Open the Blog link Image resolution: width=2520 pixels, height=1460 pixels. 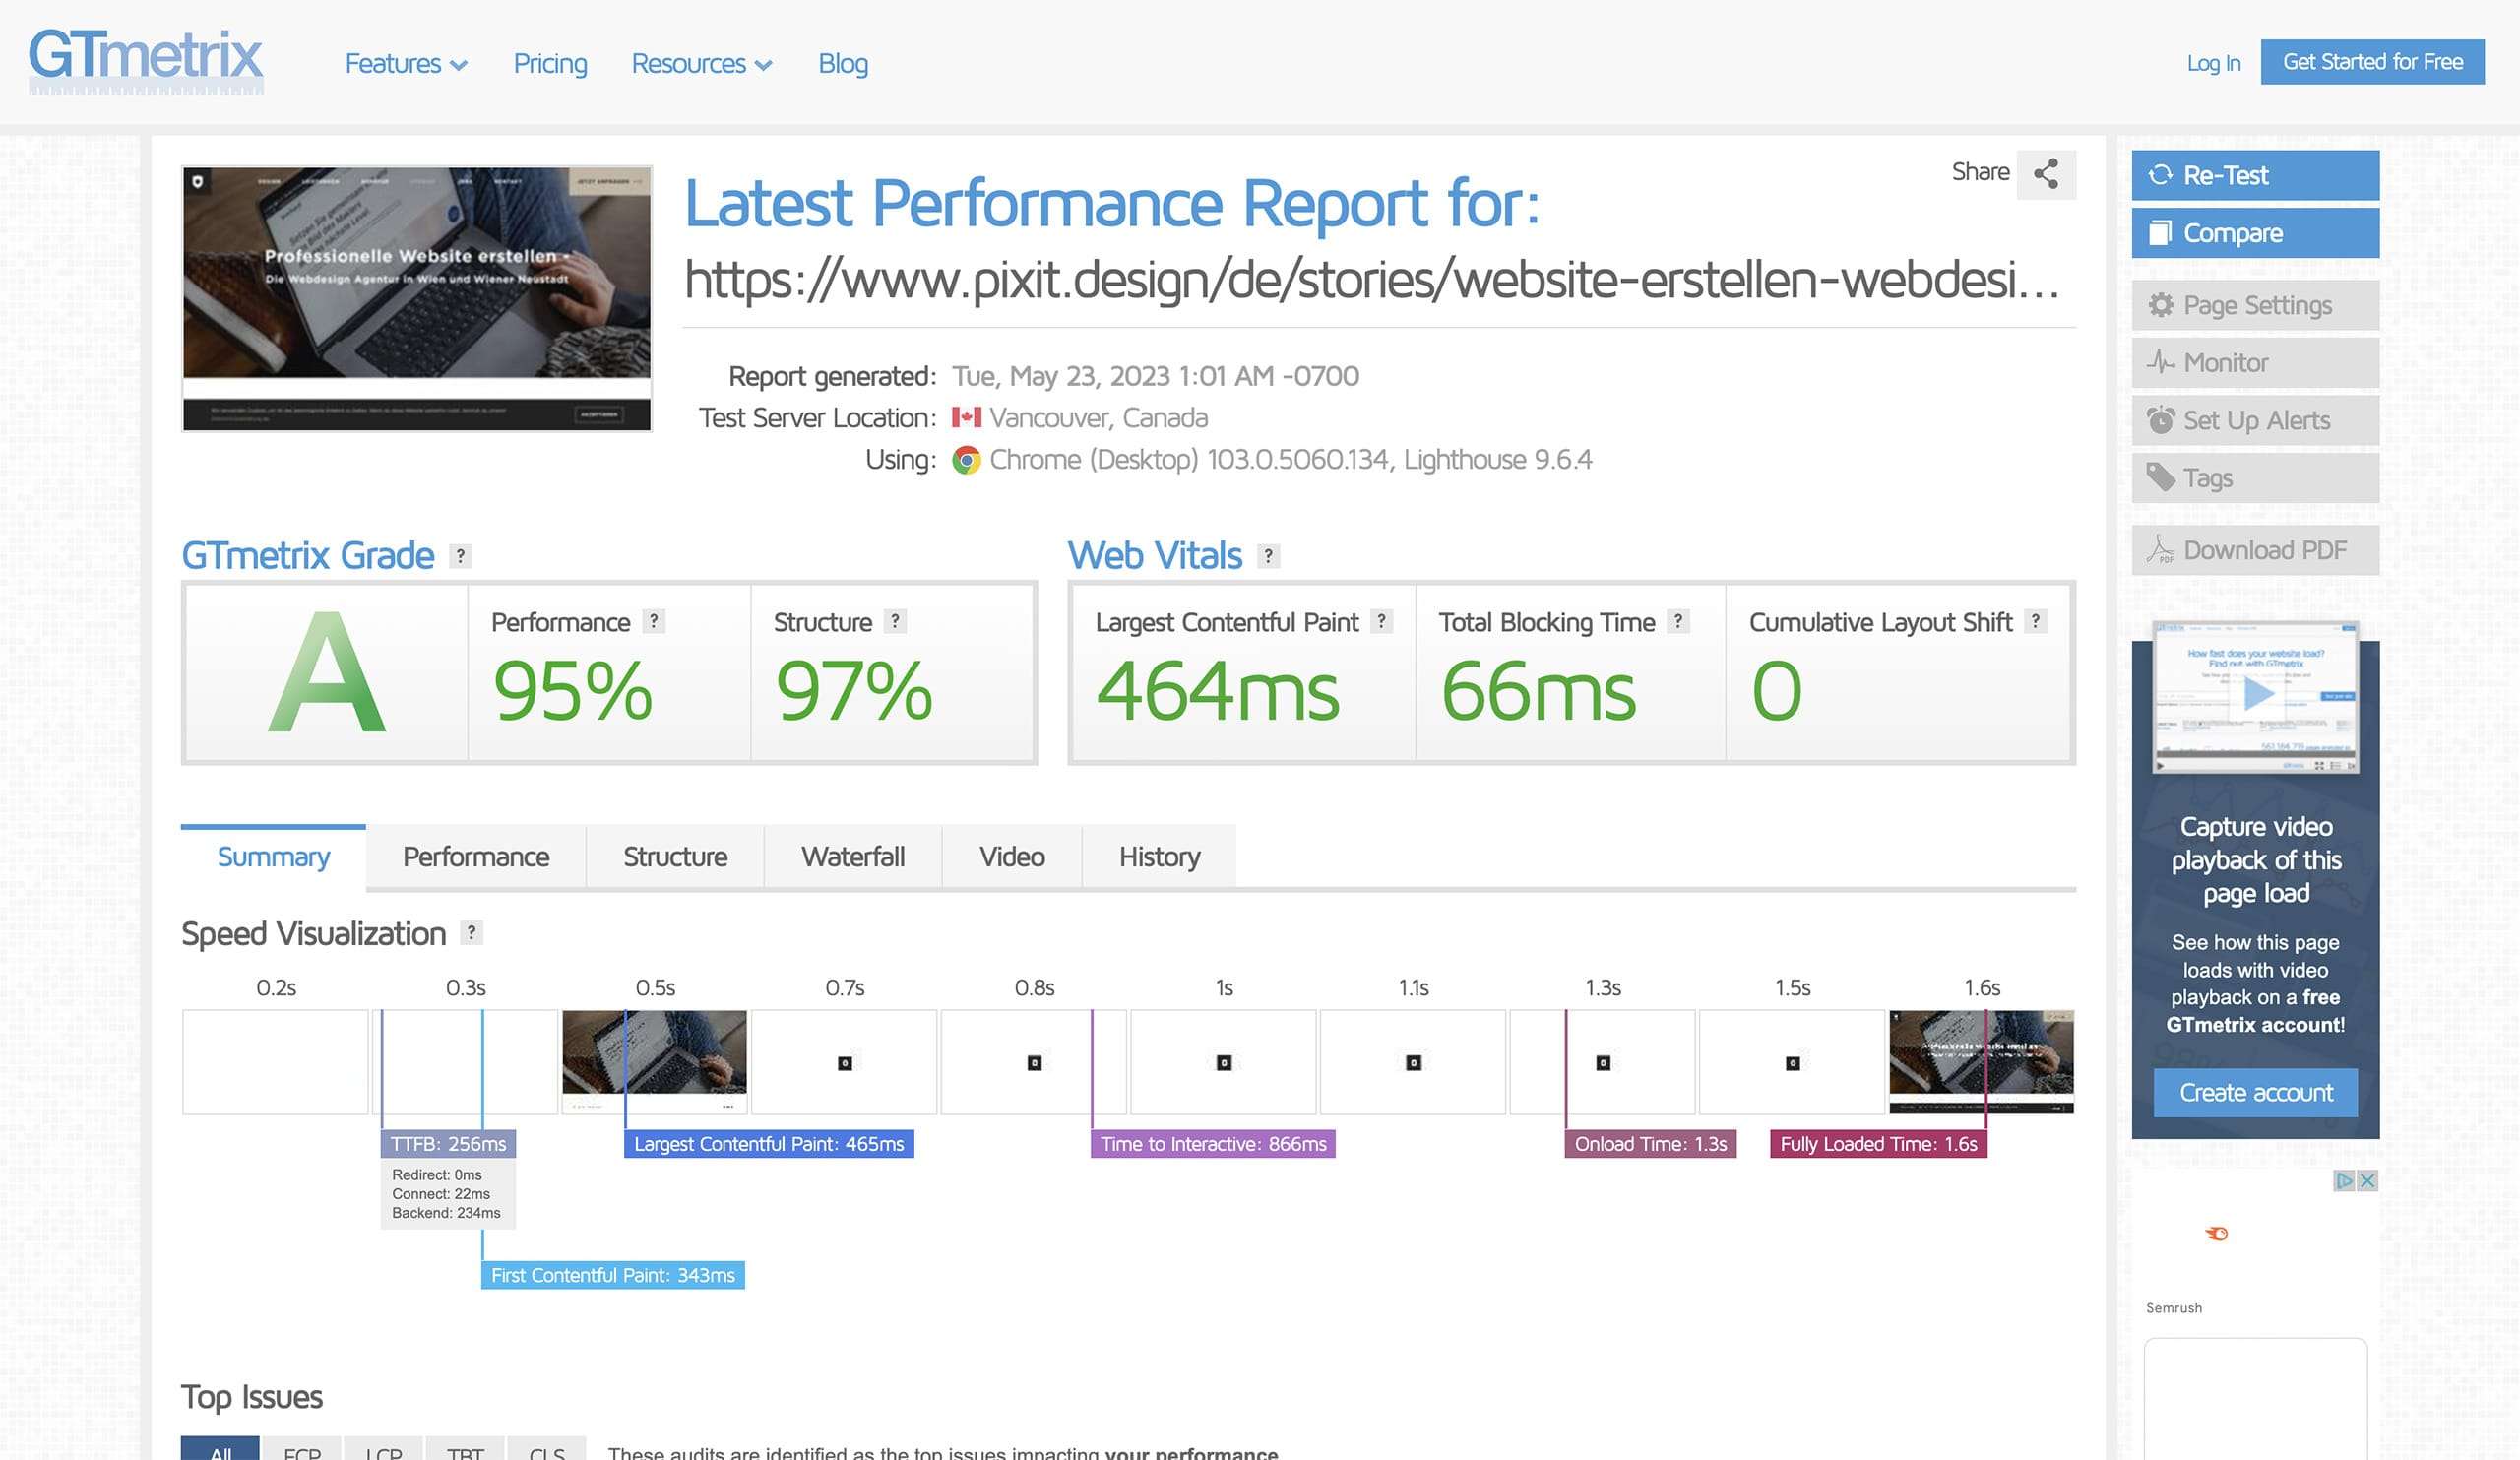point(843,64)
